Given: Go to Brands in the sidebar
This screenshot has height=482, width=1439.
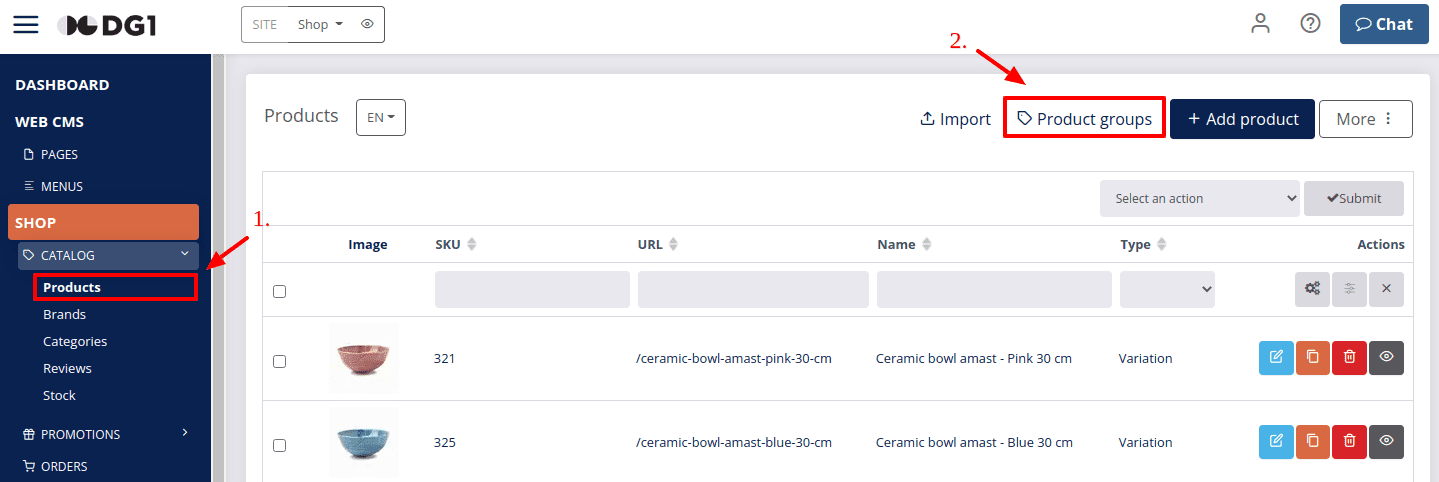Looking at the screenshot, I should point(64,314).
